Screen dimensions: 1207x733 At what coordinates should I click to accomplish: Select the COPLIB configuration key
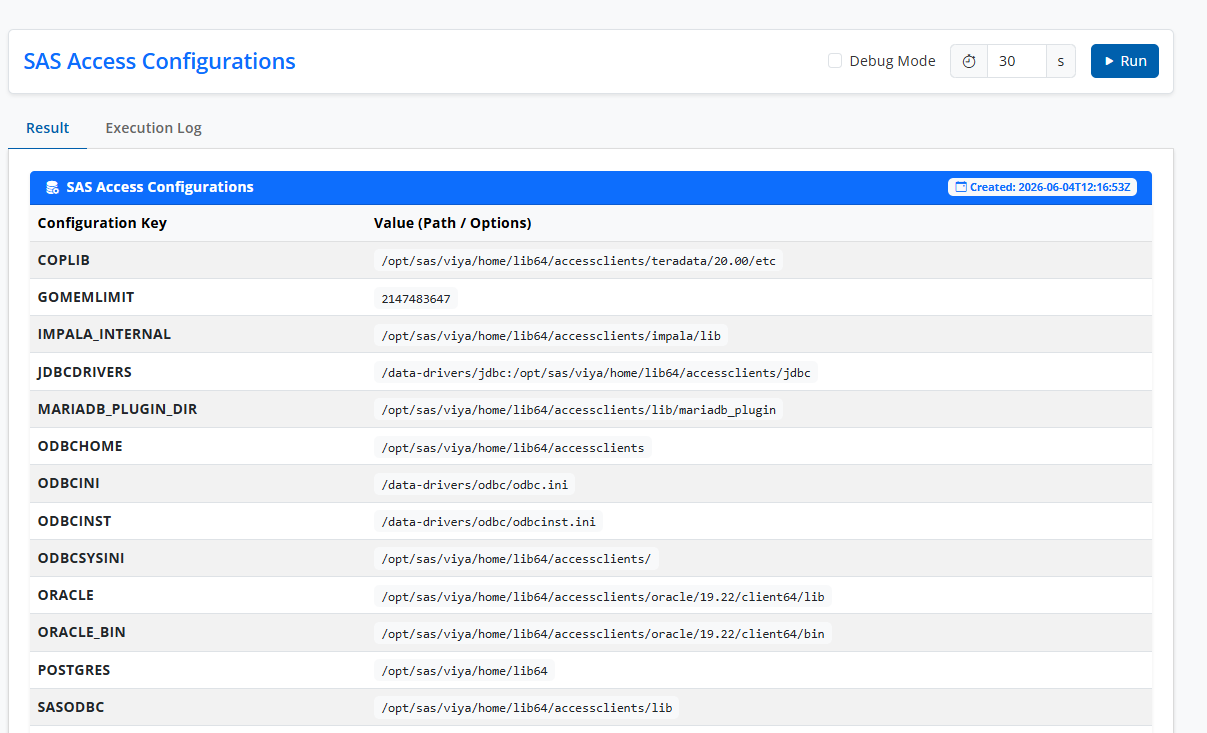click(64, 260)
